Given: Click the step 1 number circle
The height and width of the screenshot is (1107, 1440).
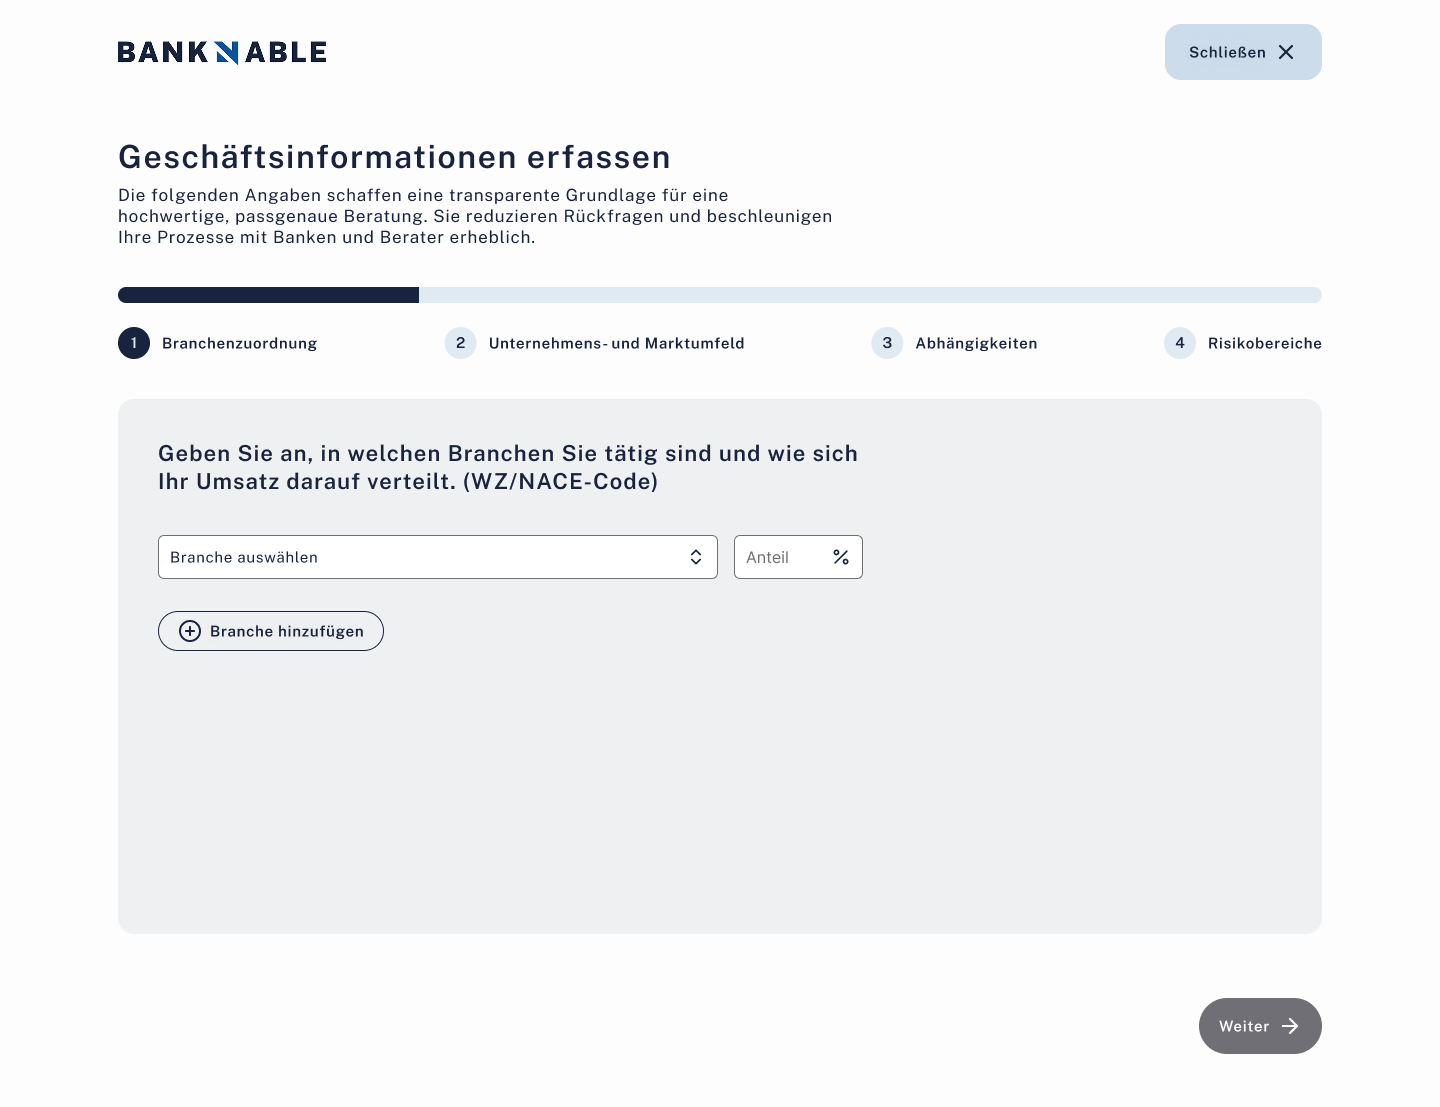Looking at the screenshot, I should coord(134,343).
